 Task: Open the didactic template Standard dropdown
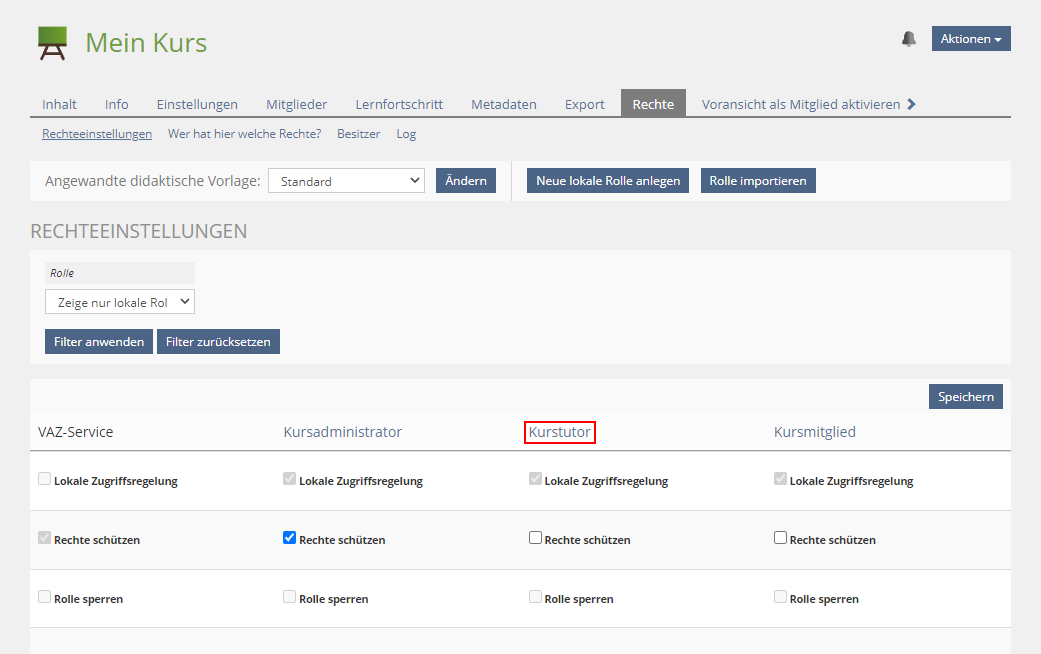point(346,181)
